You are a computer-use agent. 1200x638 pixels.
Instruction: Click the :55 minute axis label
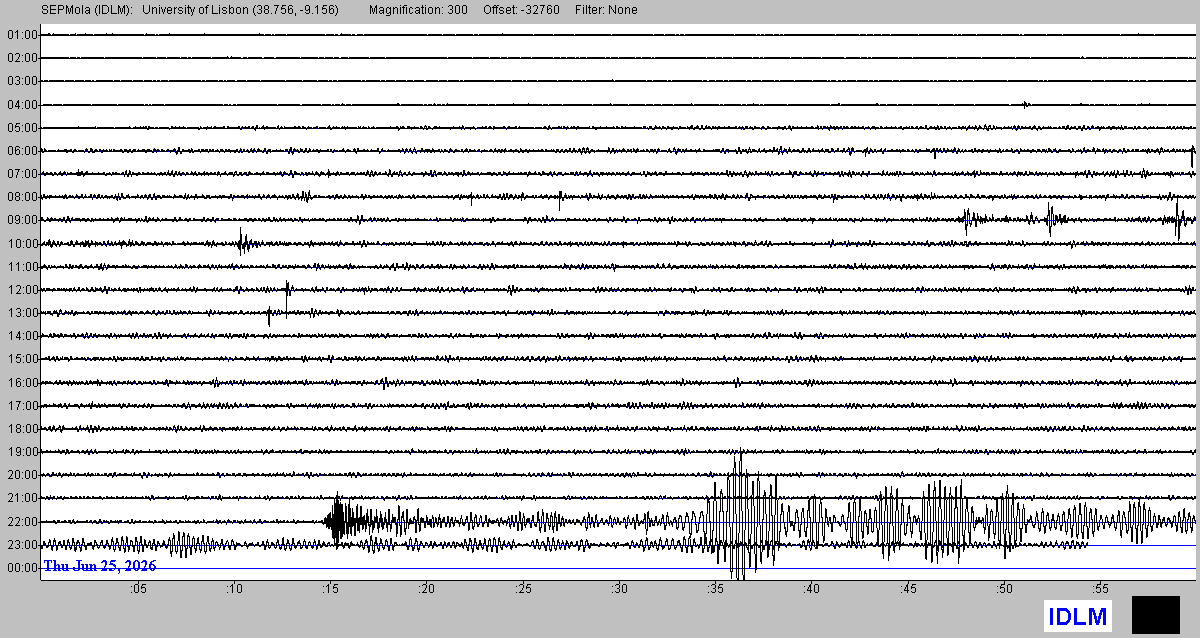coord(1101,590)
